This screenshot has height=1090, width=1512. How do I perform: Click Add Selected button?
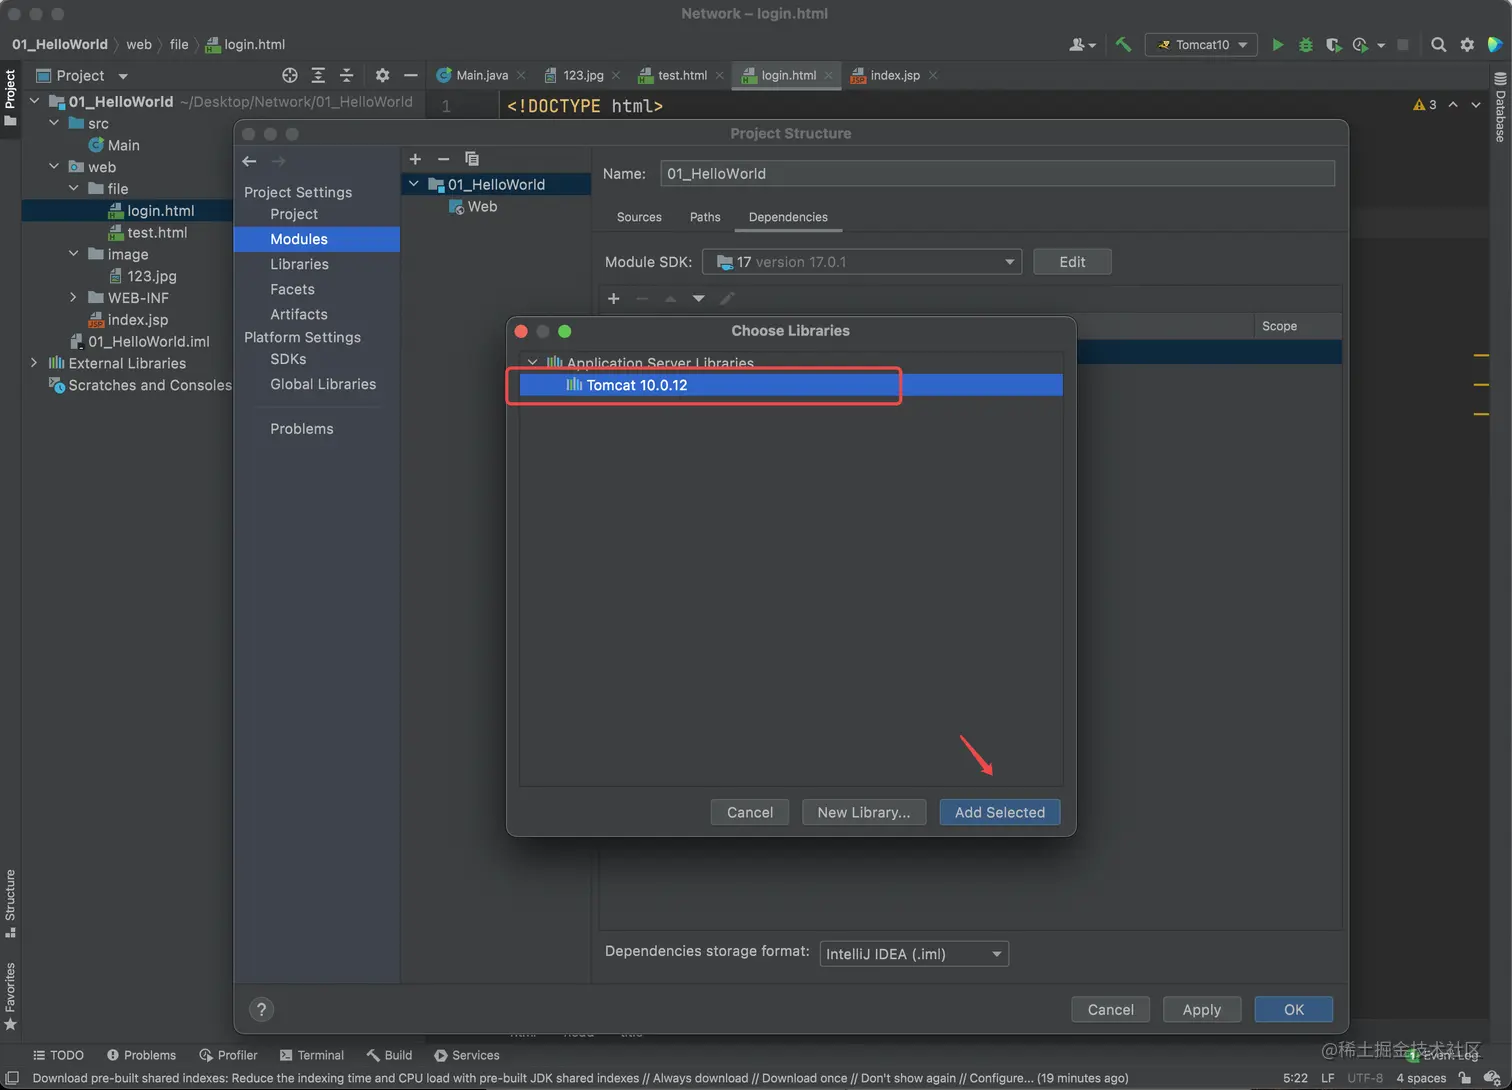1000,812
